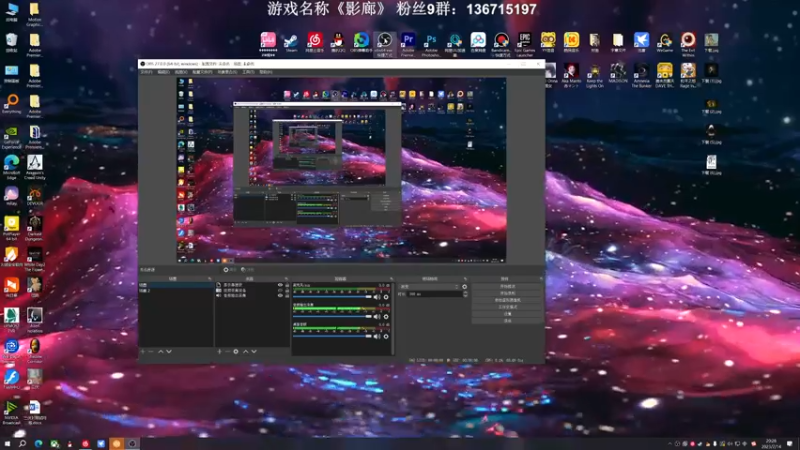Move source down in the Sources panel
This screenshot has height=450, width=800.
point(254,352)
